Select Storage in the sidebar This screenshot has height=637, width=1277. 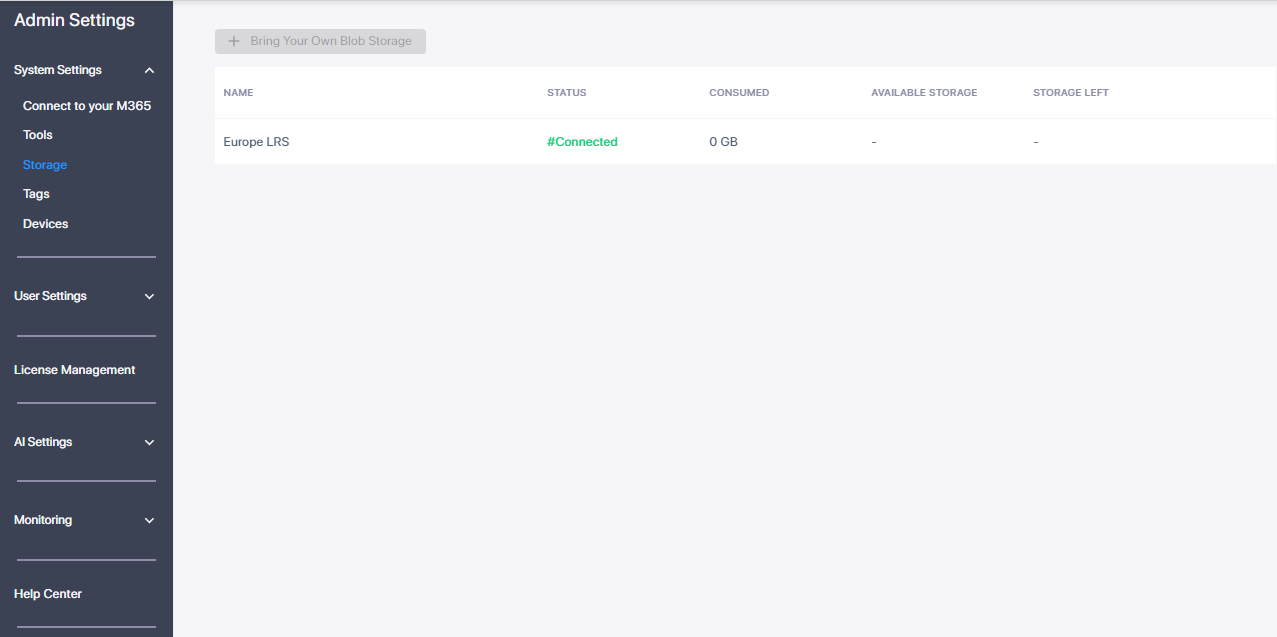(x=45, y=165)
